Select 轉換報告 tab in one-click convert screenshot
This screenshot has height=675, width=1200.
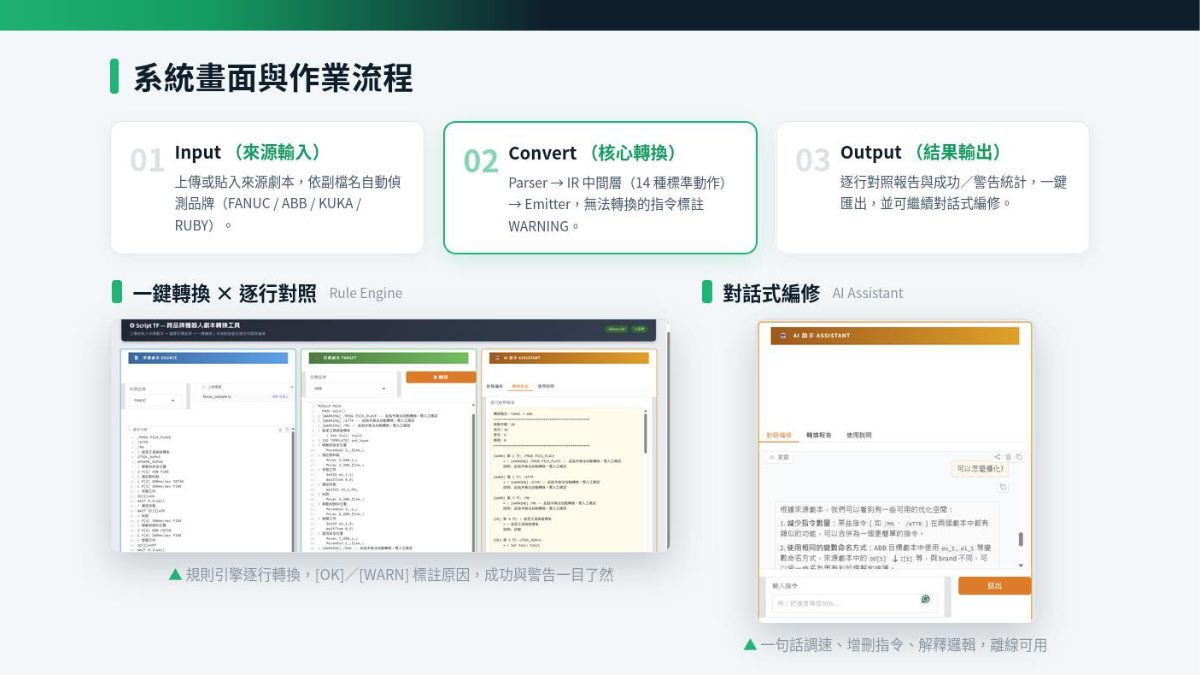(520, 386)
